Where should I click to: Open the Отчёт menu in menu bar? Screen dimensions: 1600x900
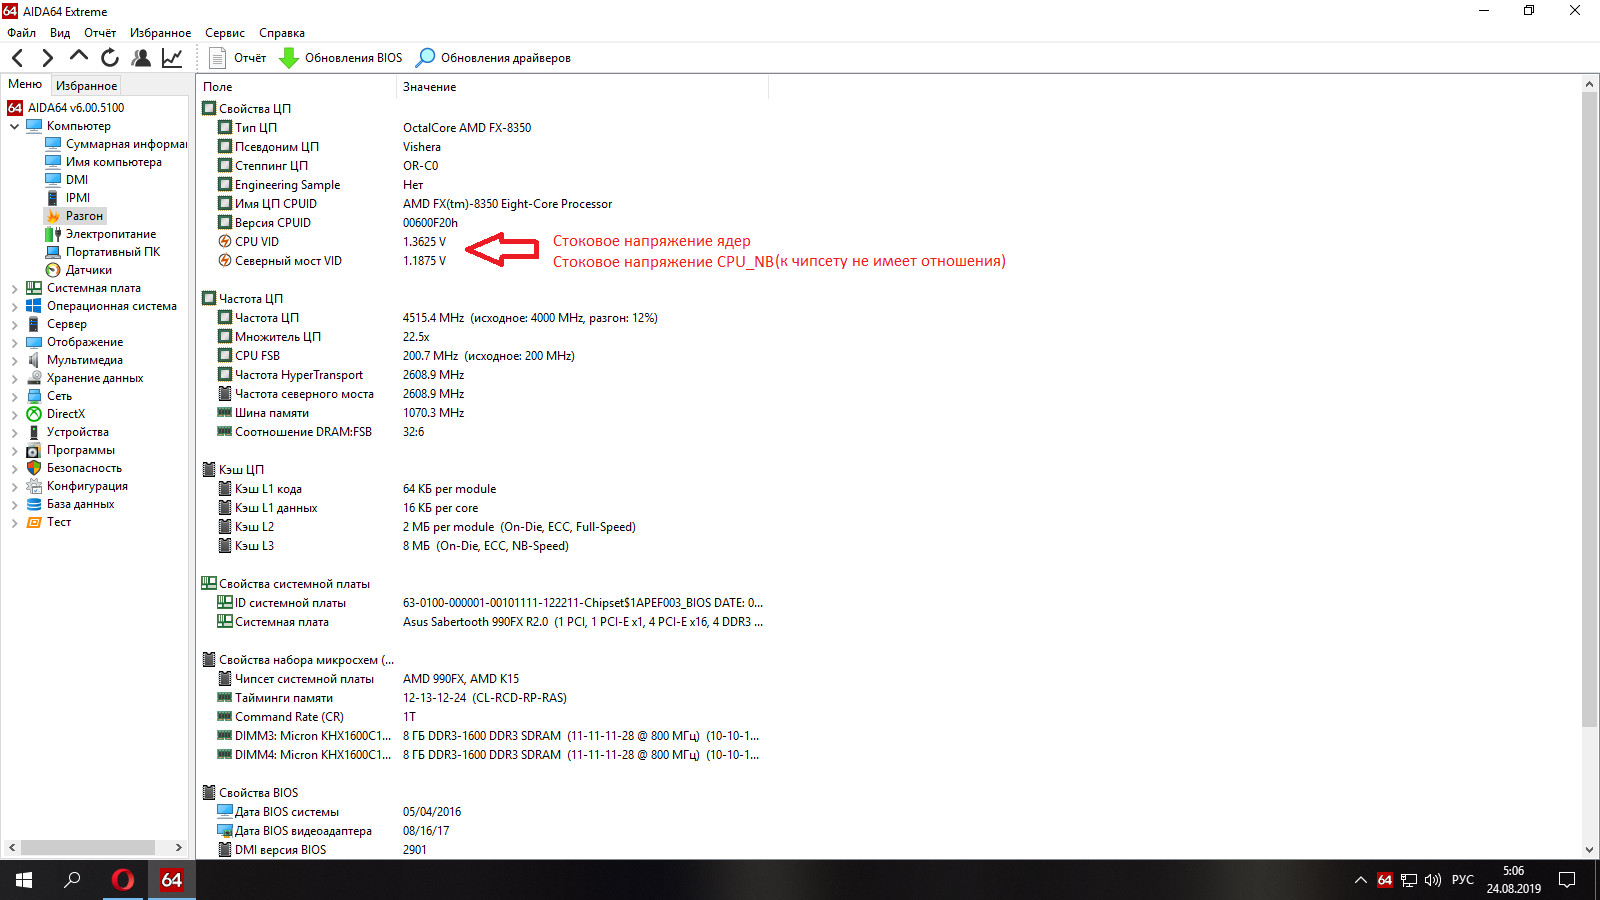point(100,33)
